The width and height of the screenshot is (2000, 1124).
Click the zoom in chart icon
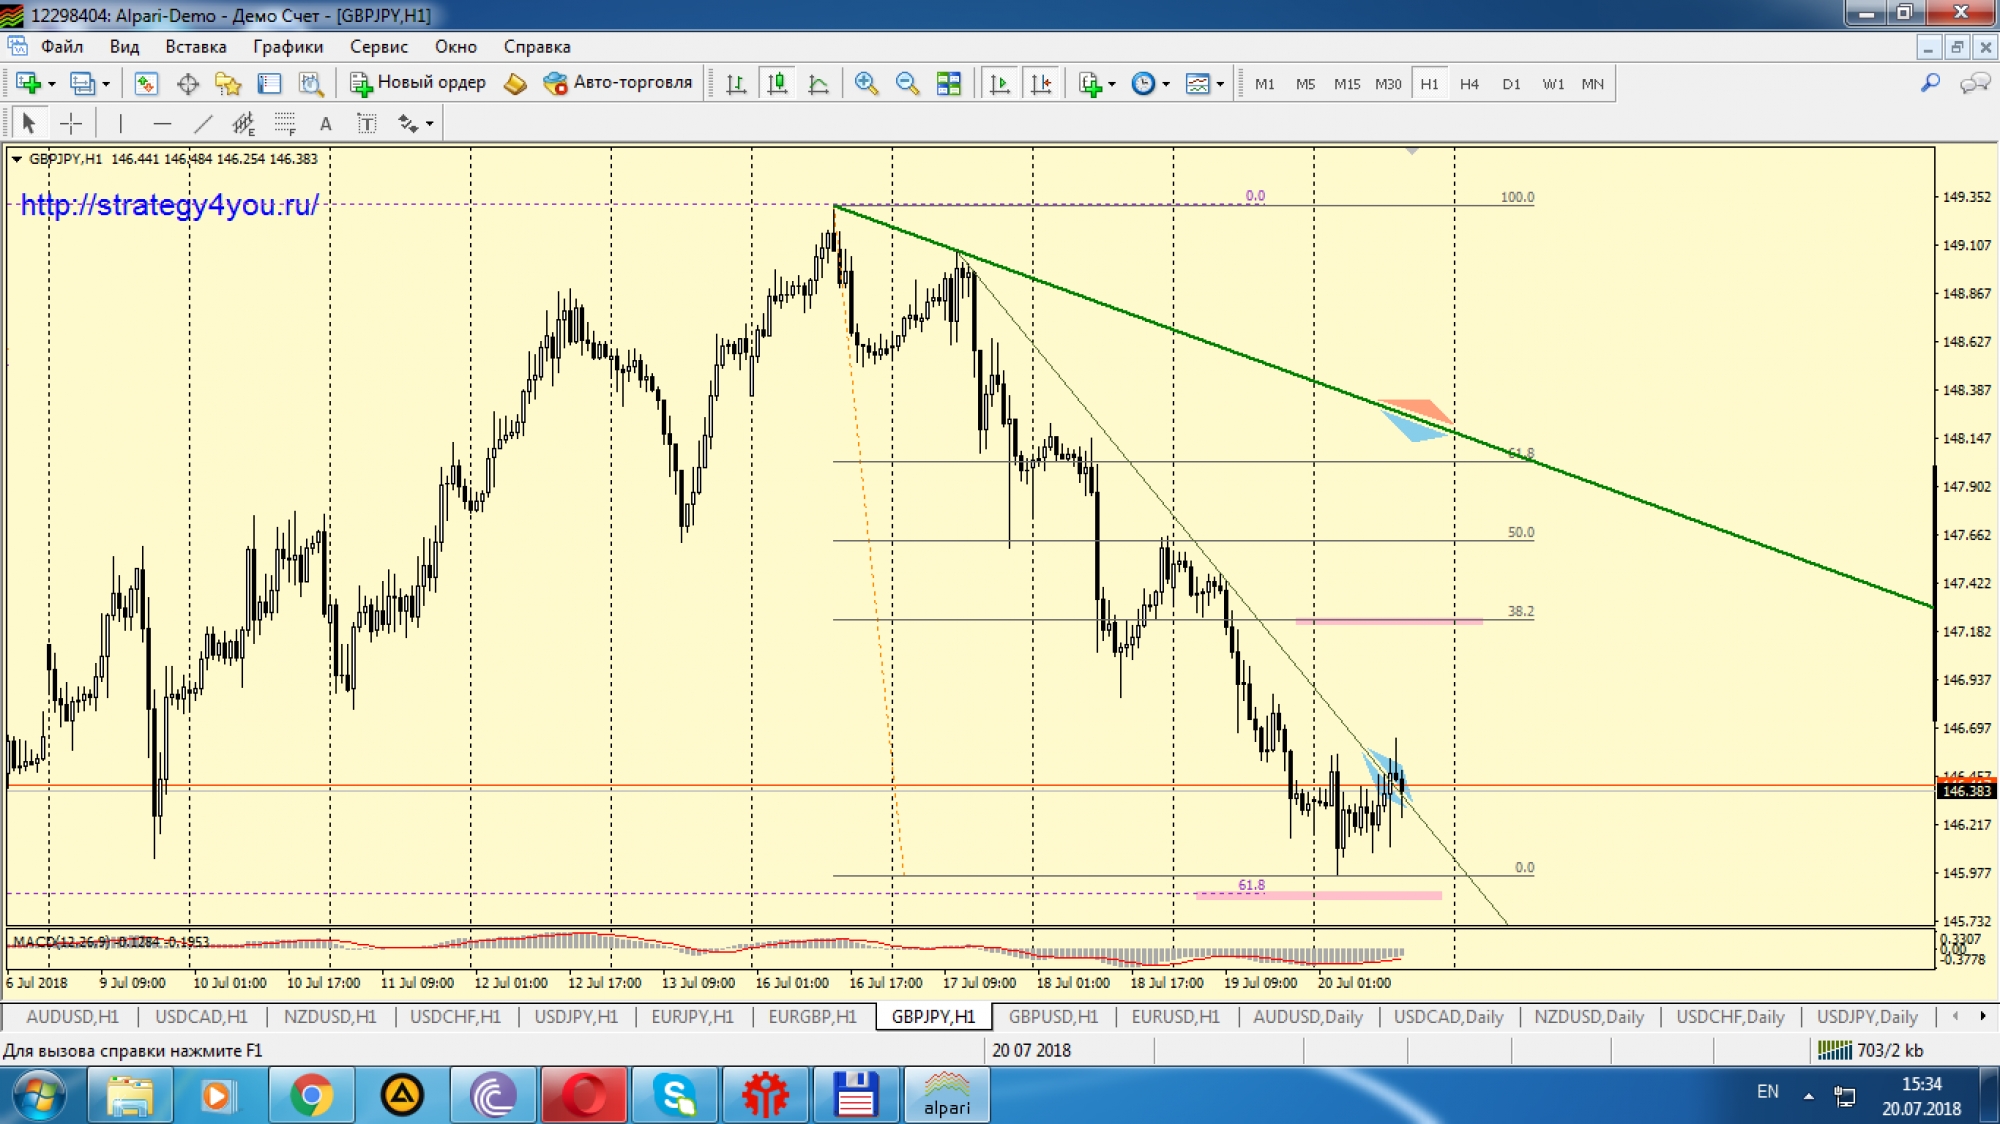point(866,84)
